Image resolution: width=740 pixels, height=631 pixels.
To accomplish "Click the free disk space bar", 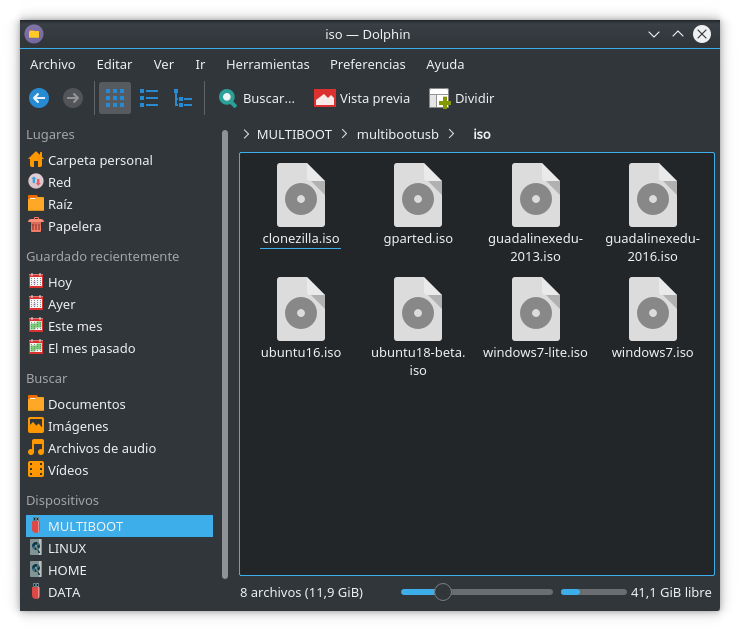I will (x=593, y=592).
